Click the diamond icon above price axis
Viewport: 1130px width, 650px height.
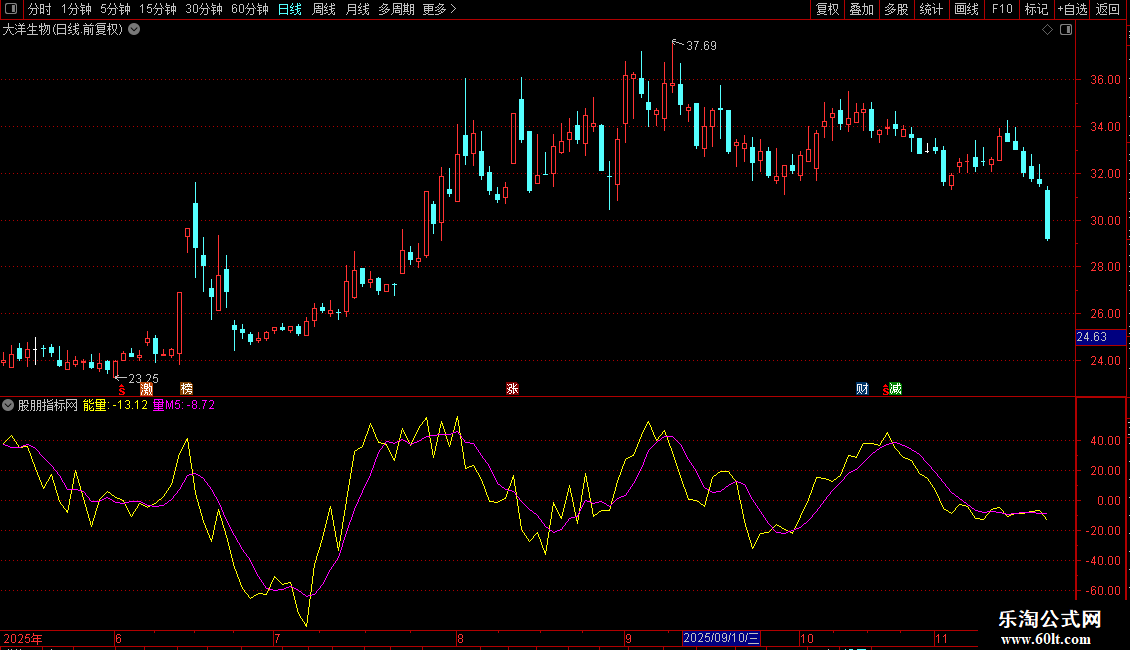[x=1047, y=30]
